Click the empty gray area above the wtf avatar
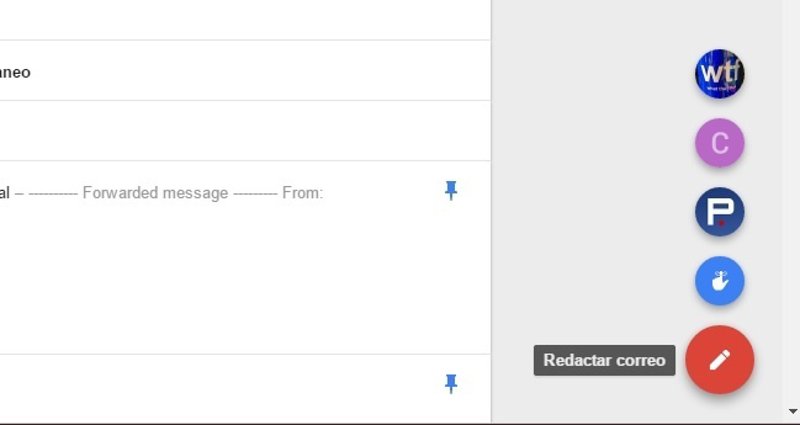Viewport: 800px width, 425px height. 719,20
